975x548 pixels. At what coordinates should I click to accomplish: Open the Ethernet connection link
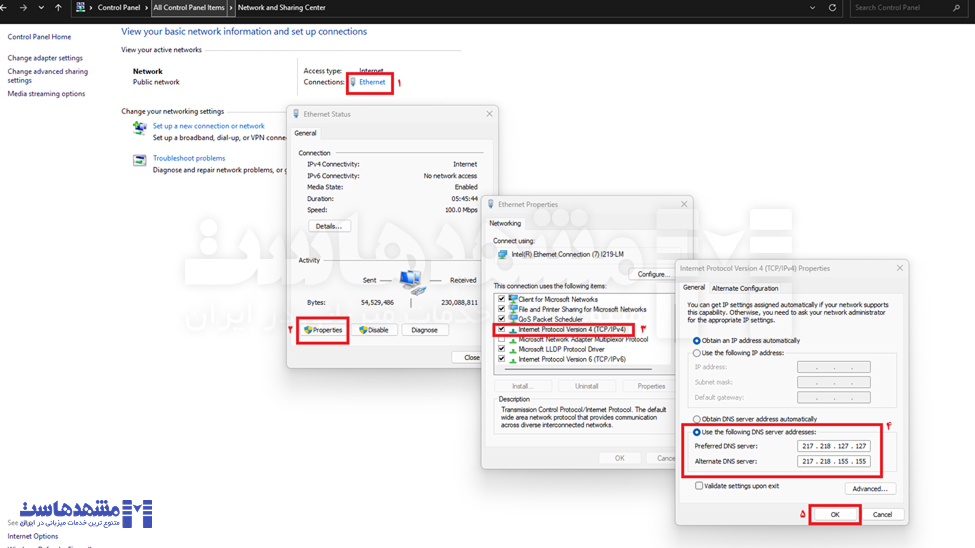click(x=372, y=82)
